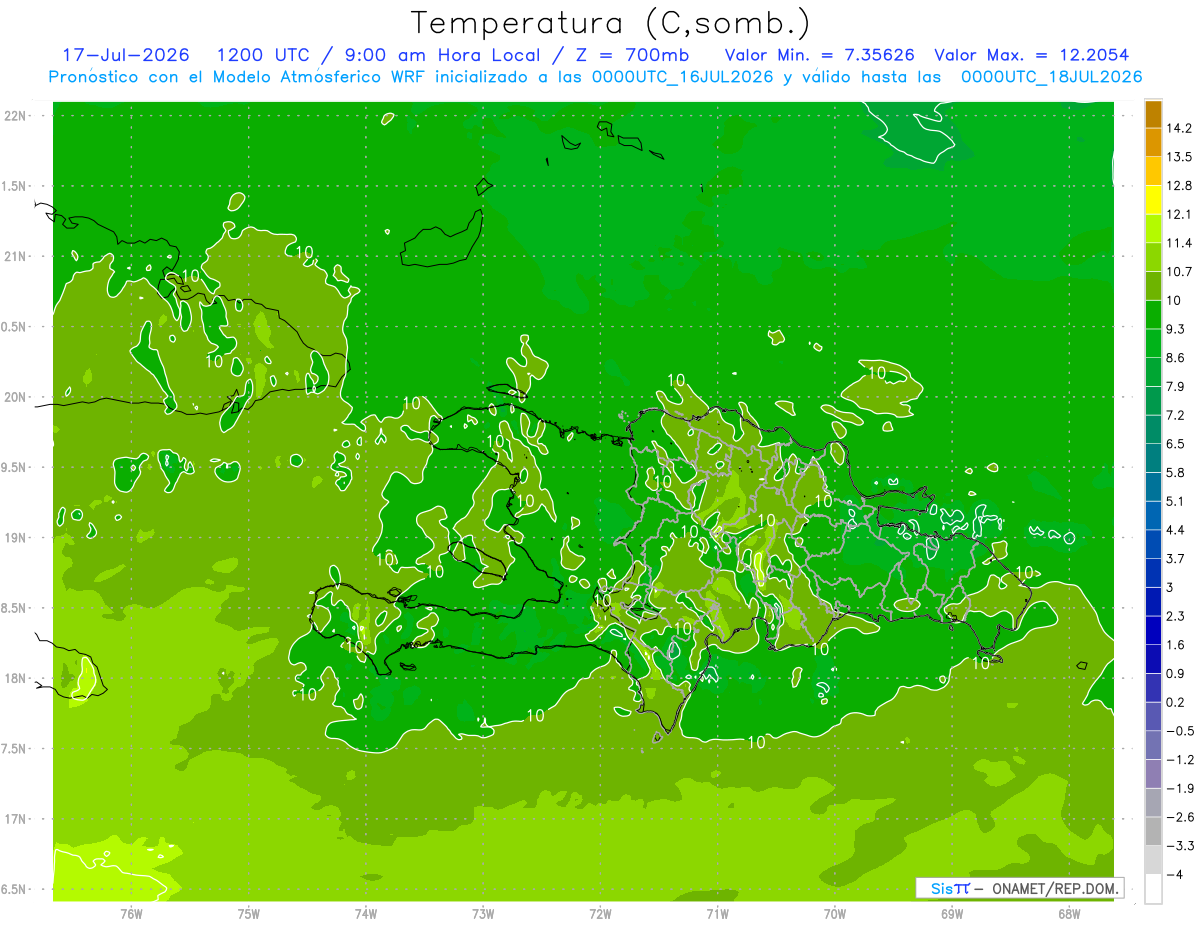This screenshot has width=1200, height=927.
Task: Click the '68W' longitude axis label
Action: (1069, 913)
